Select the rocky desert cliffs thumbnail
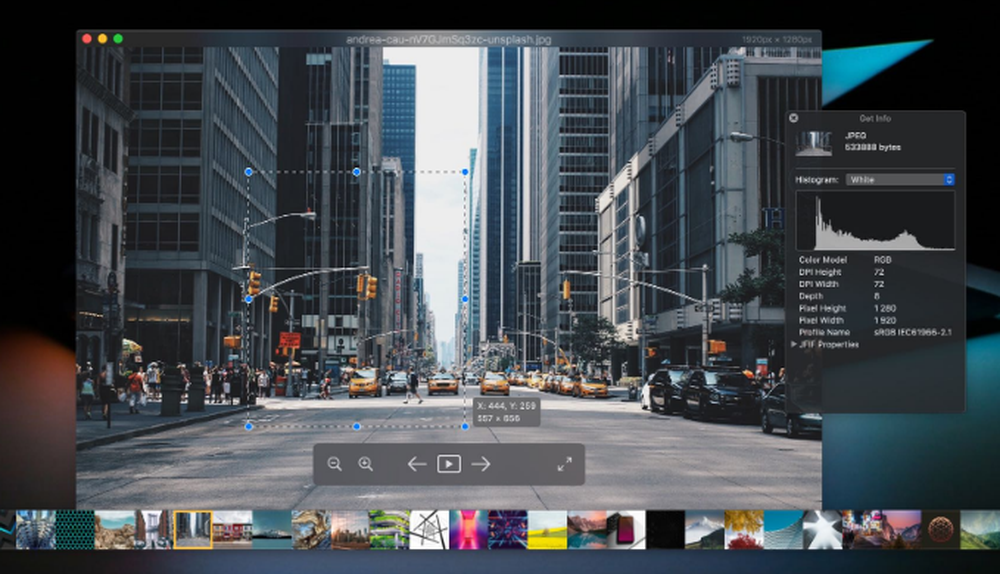 [x=115, y=529]
